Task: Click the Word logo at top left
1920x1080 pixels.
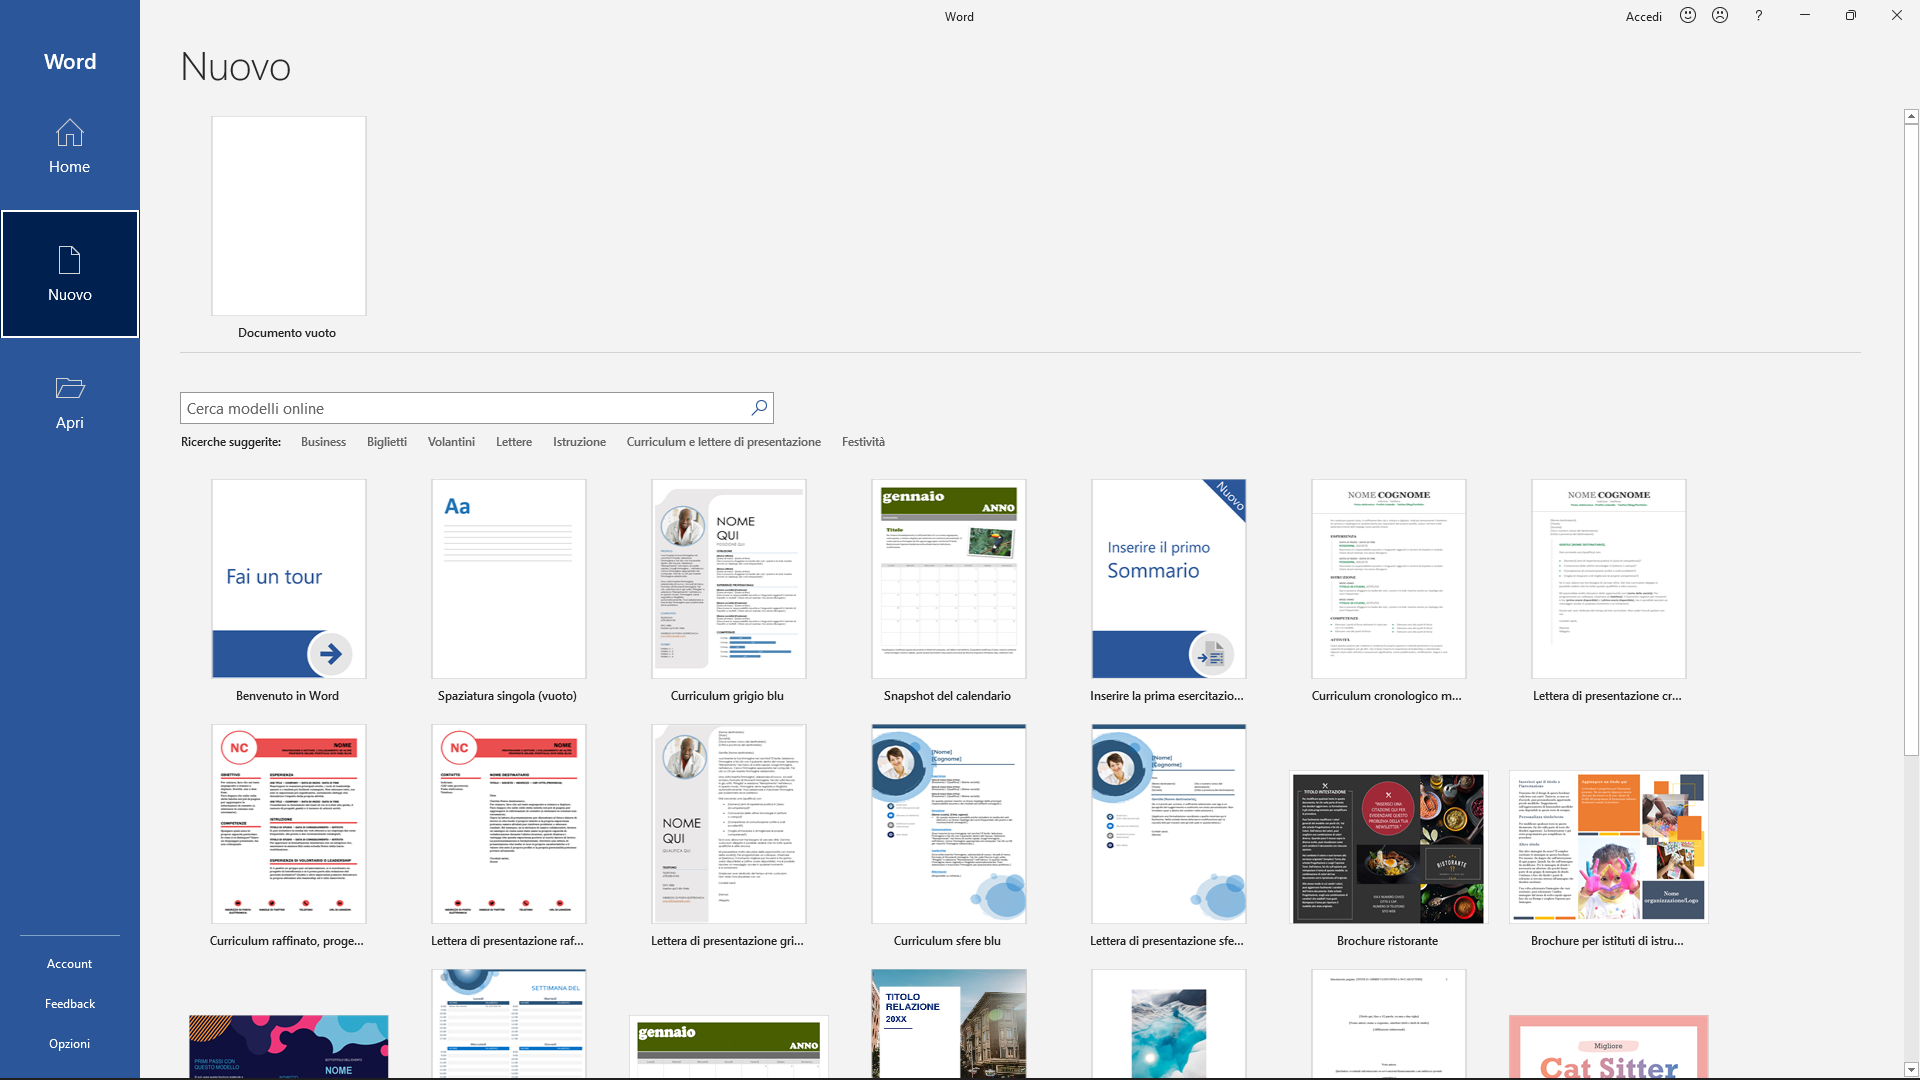Action: (x=69, y=61)
